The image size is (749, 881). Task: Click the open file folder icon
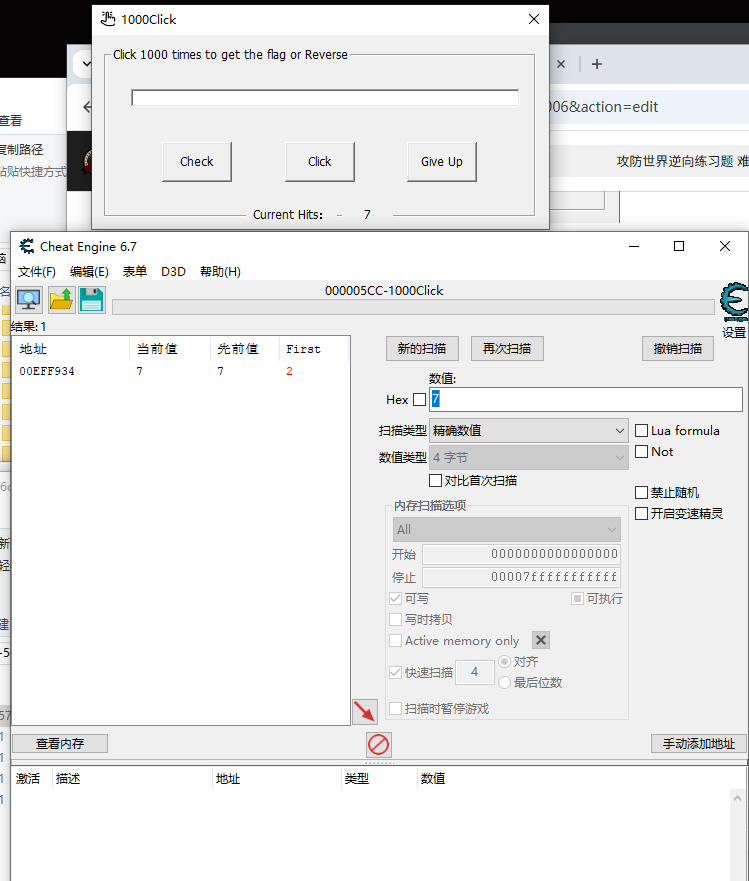pos(61,300)
